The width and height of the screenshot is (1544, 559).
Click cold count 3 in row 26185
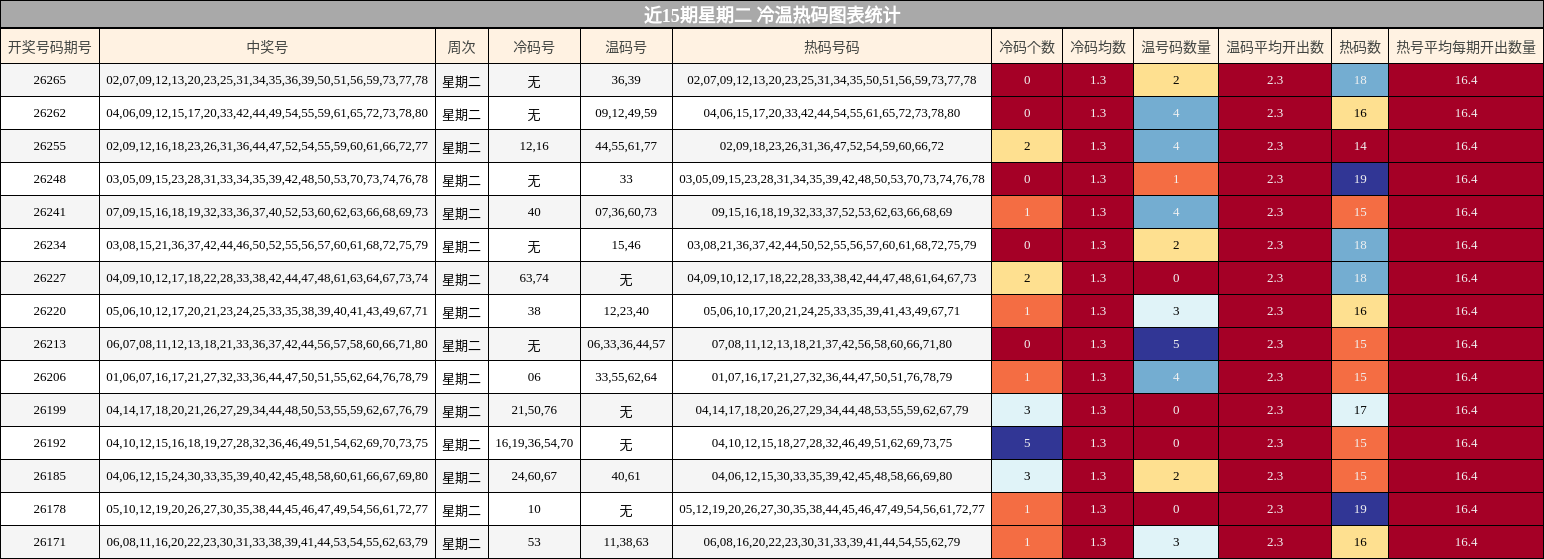pos(1027,476)
